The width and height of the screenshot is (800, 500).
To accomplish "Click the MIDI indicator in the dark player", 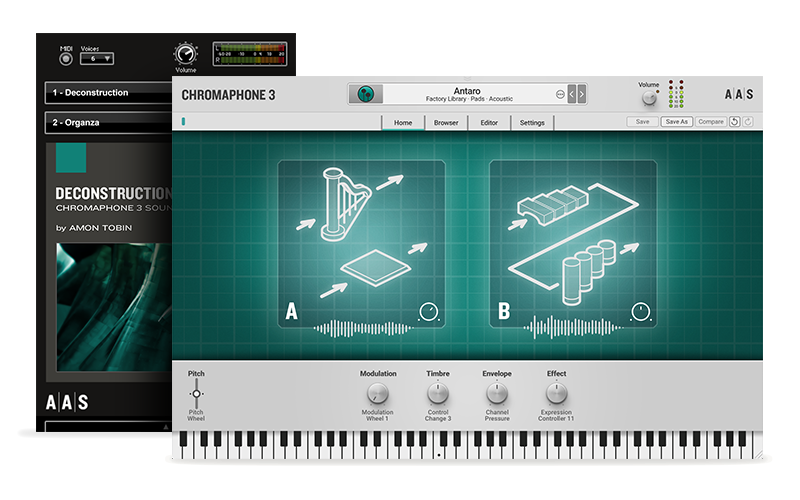I will pyautogui.click(x=66, y=58).
